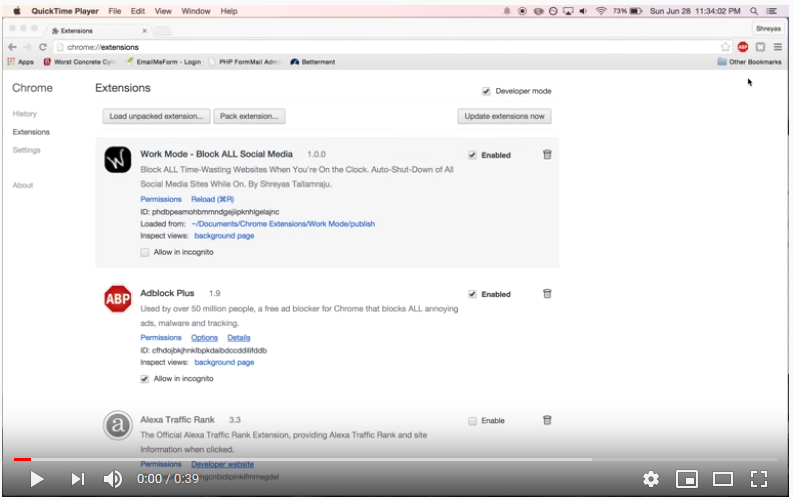Skip to next video
This screenshot has width=793, height=500.
(x=78, y=479)
